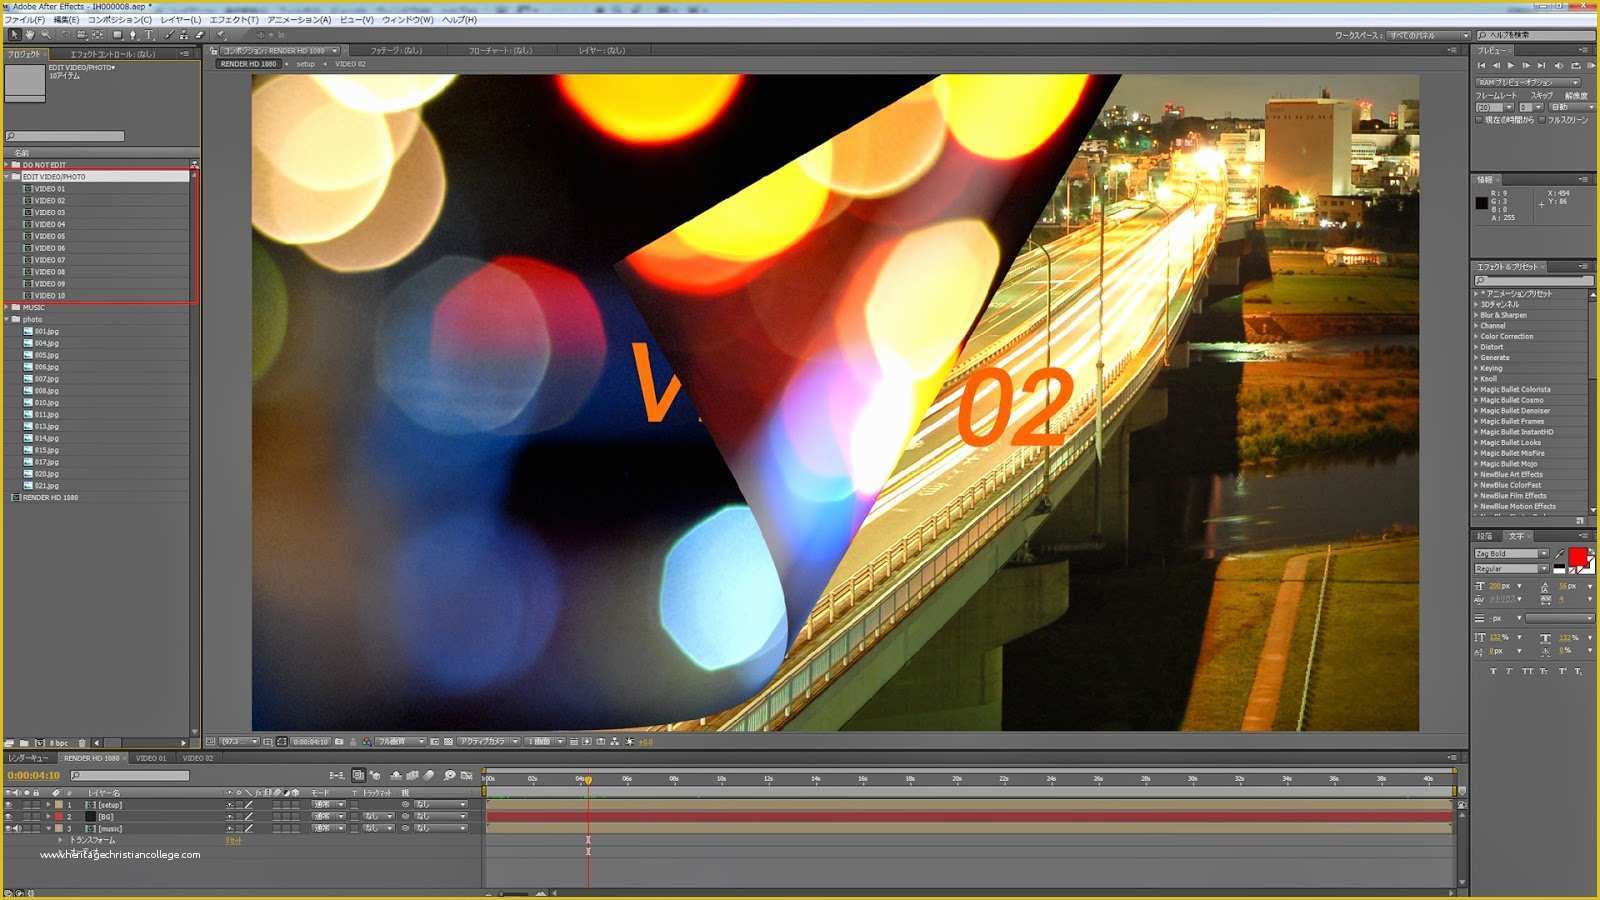Step to next frame in Preview panel
This screenshot has height=900, width=1600.
[x=1527, y=66]
